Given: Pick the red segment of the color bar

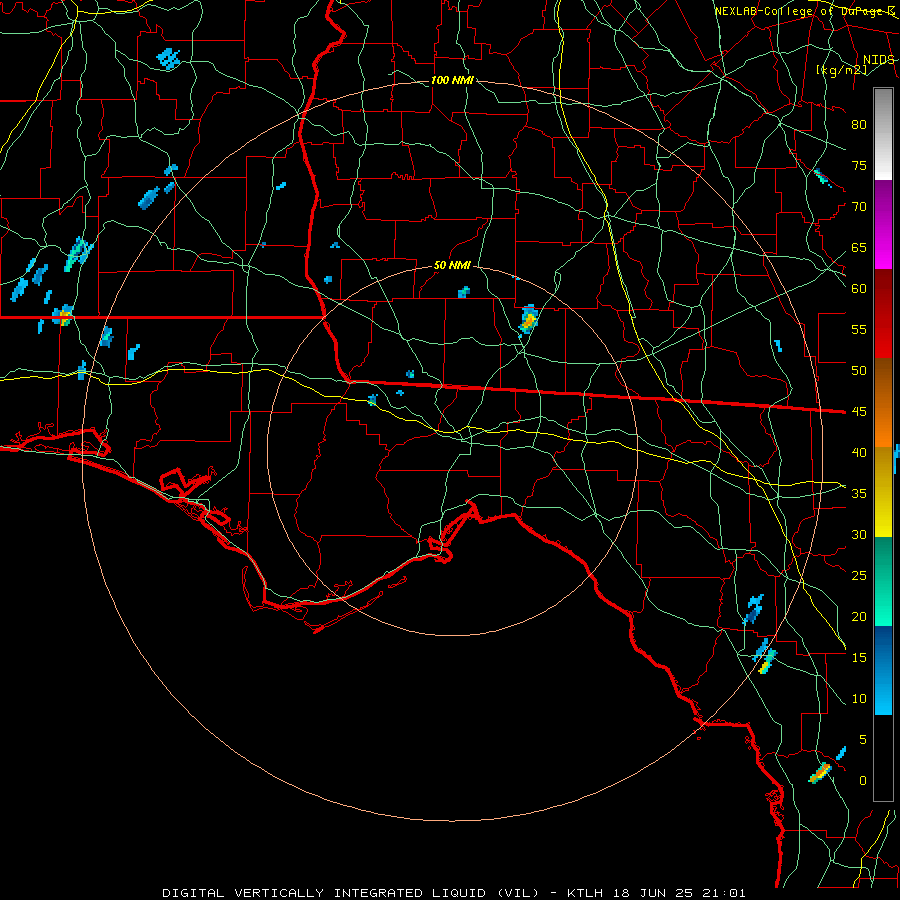Looking at the screenshot, I should 883,314.
